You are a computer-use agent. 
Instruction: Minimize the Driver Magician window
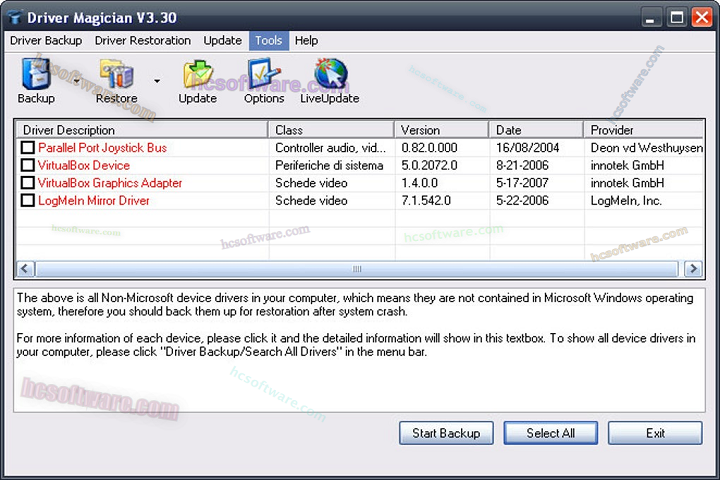650,18
